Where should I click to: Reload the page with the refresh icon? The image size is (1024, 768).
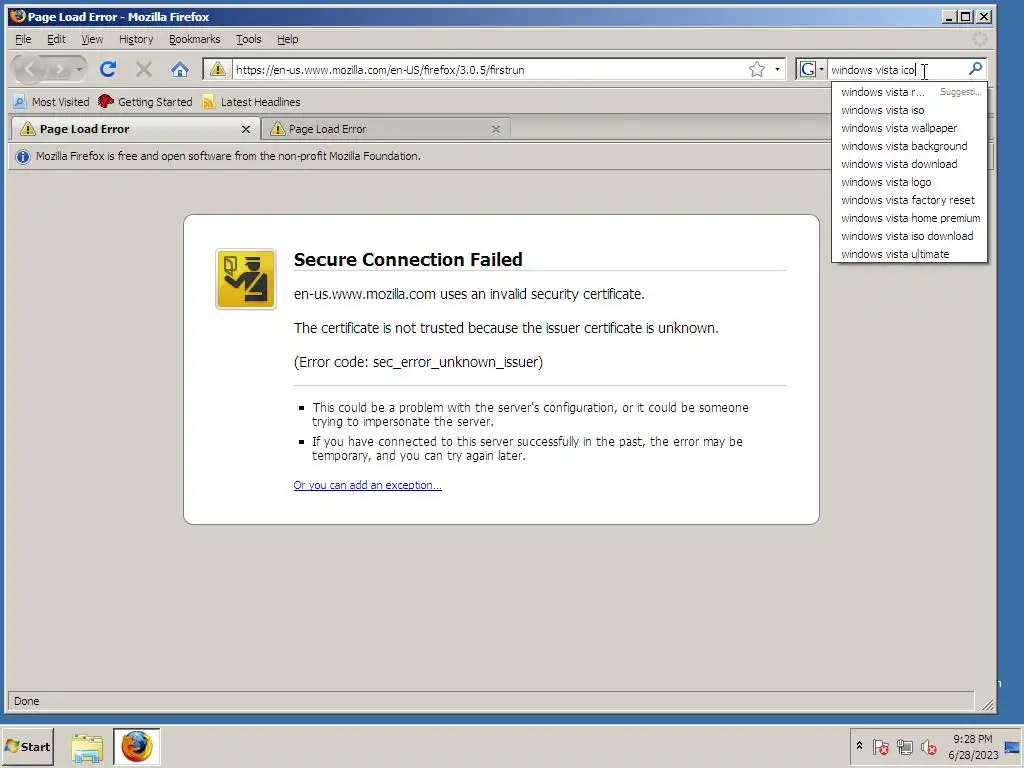pyautogui.click(x=108, y=69)
